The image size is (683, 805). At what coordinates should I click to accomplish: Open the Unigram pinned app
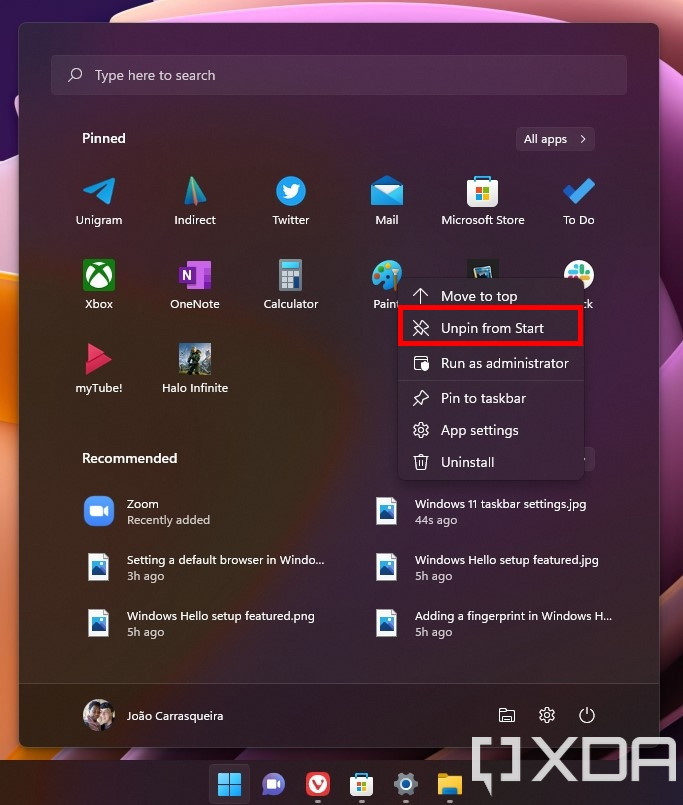pyautogui.click(x=99, y=201)
